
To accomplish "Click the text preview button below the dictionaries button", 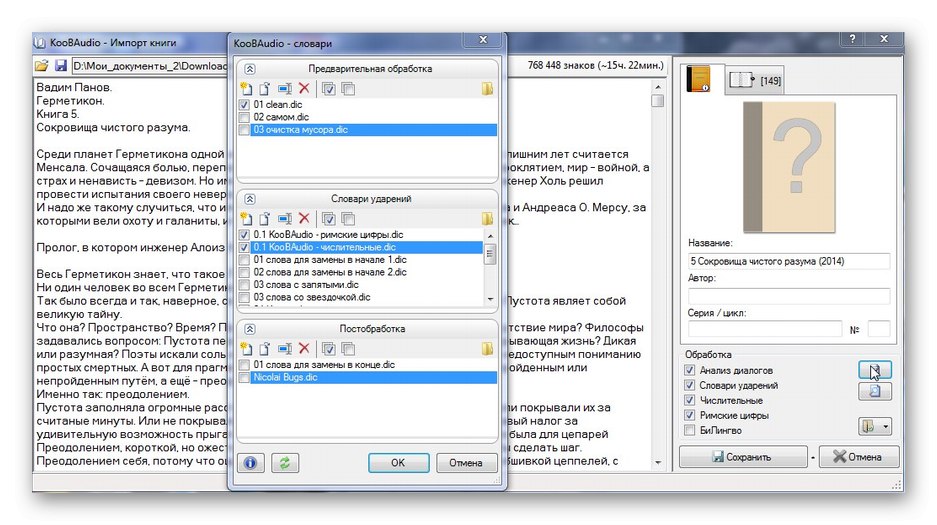I will 875,392.
